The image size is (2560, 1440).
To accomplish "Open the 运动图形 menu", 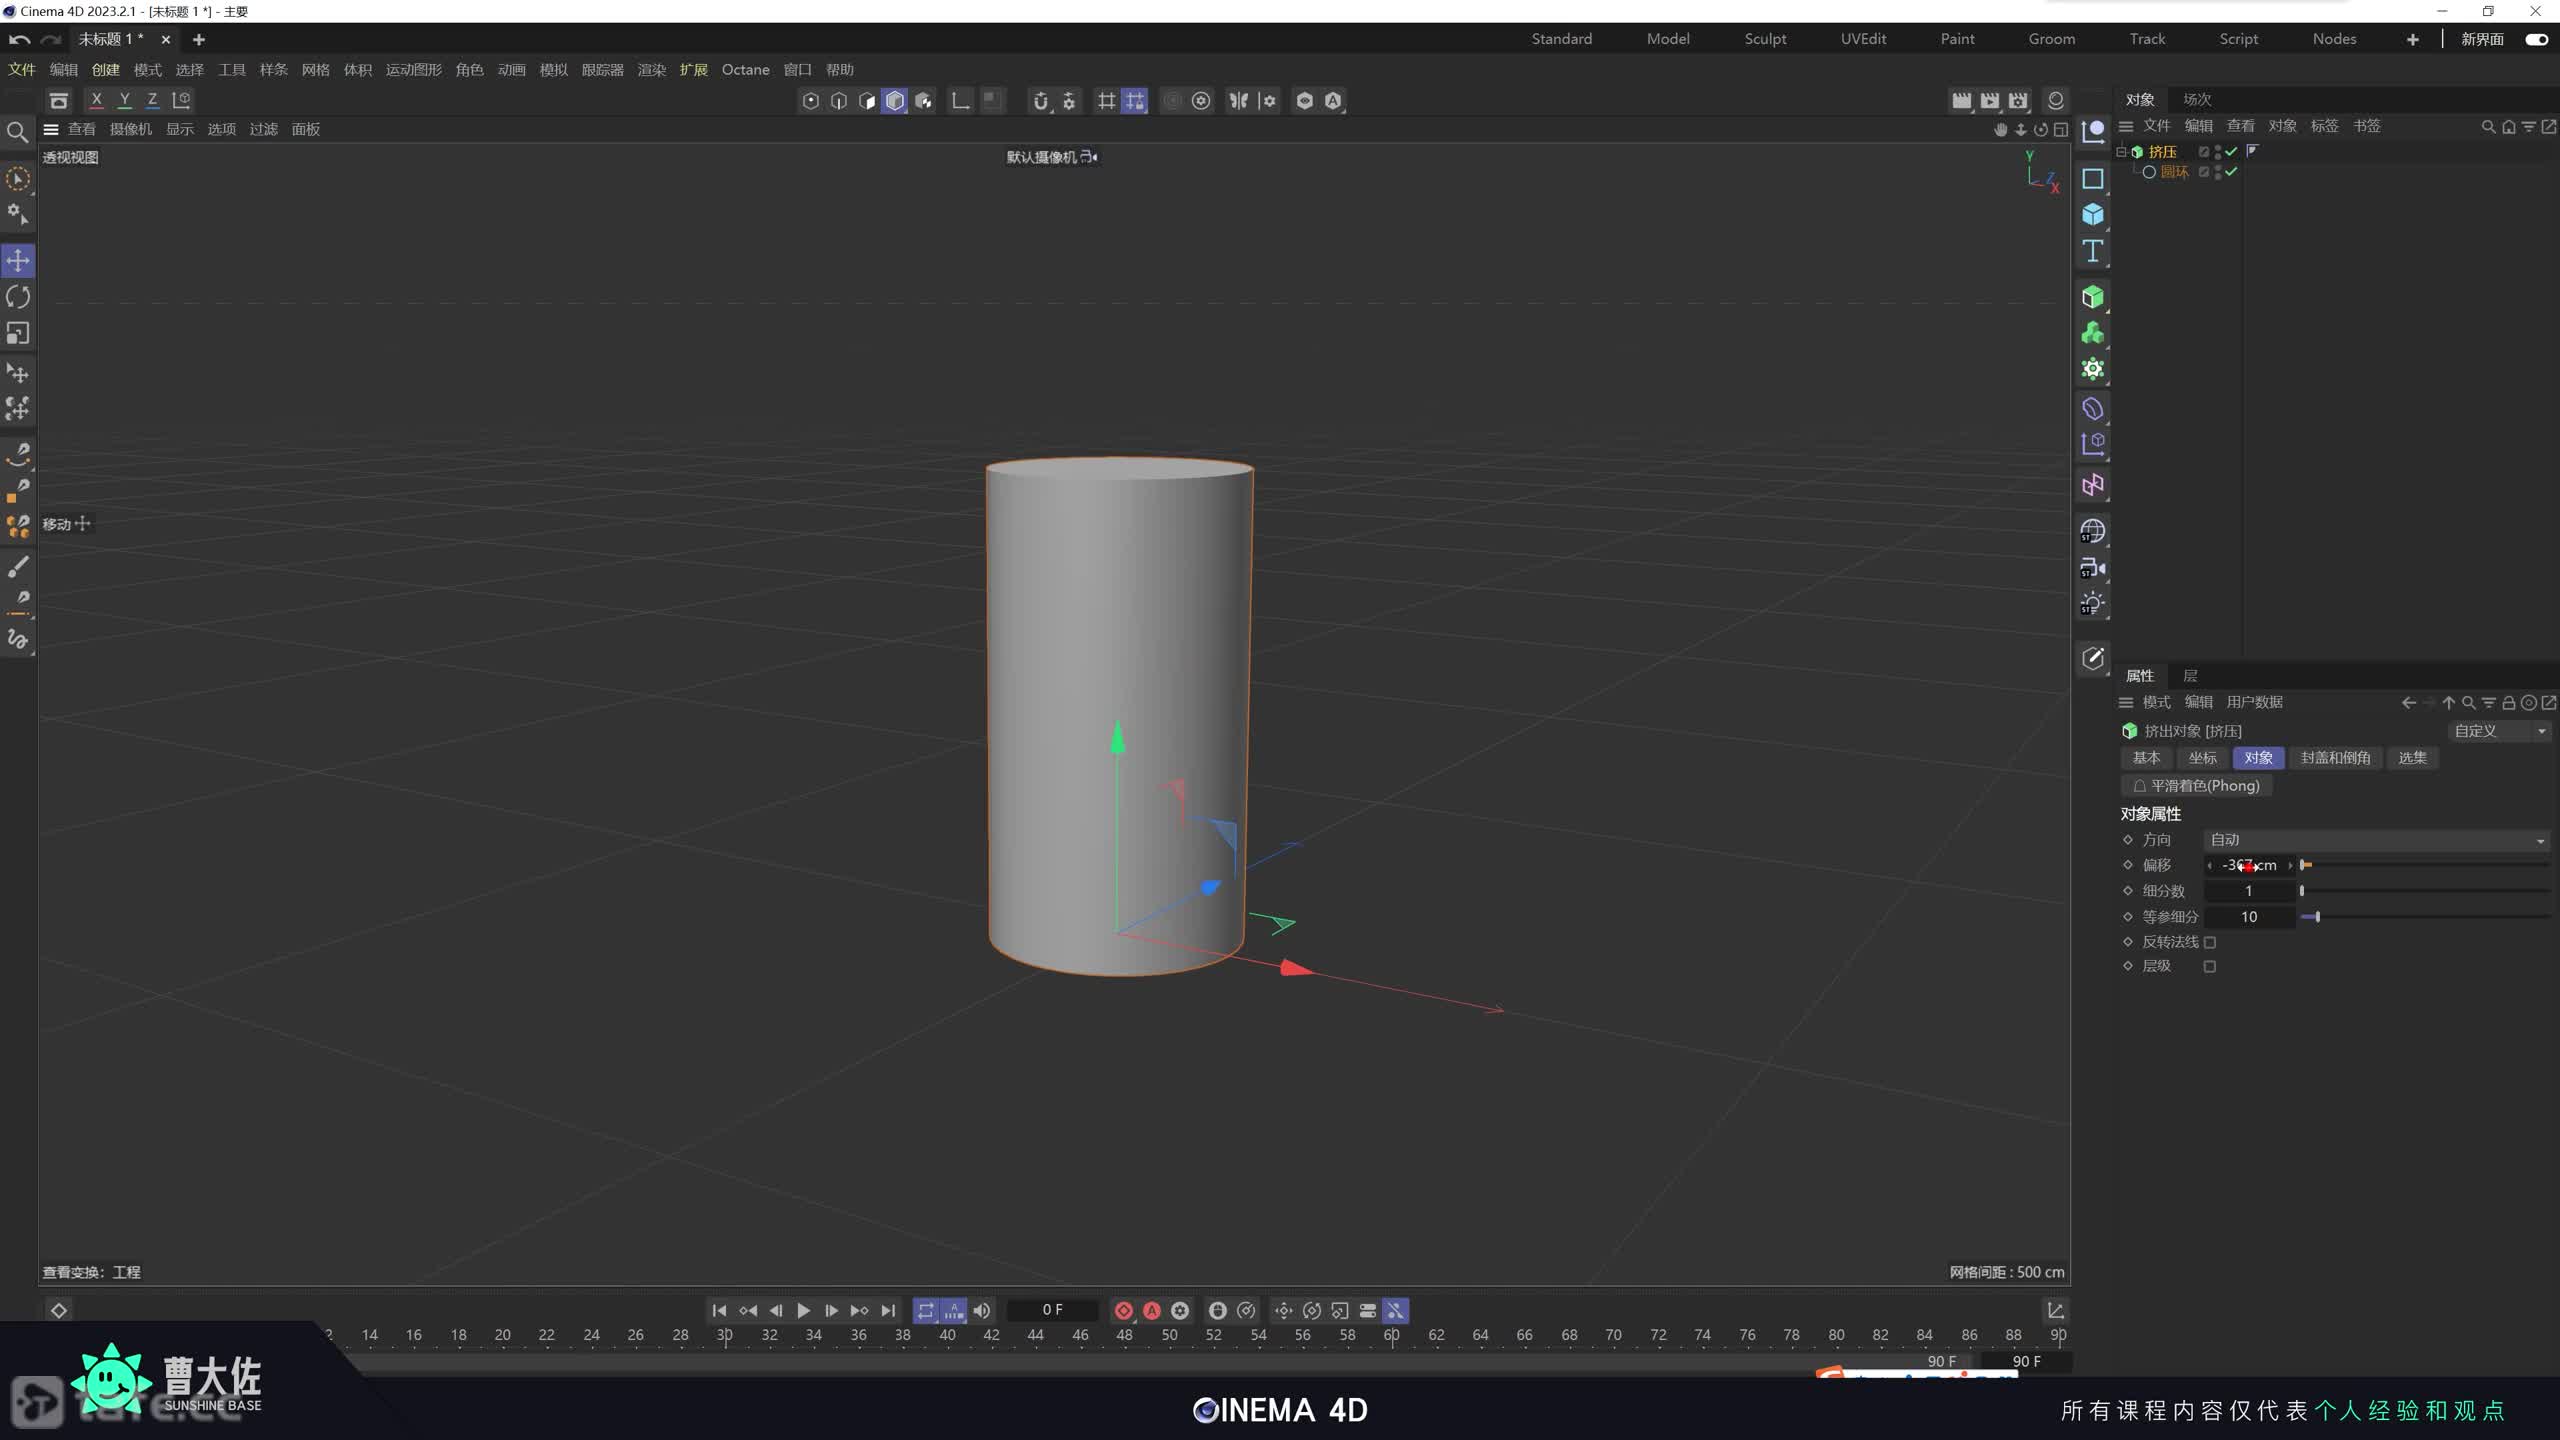I will tap(413, 69).
